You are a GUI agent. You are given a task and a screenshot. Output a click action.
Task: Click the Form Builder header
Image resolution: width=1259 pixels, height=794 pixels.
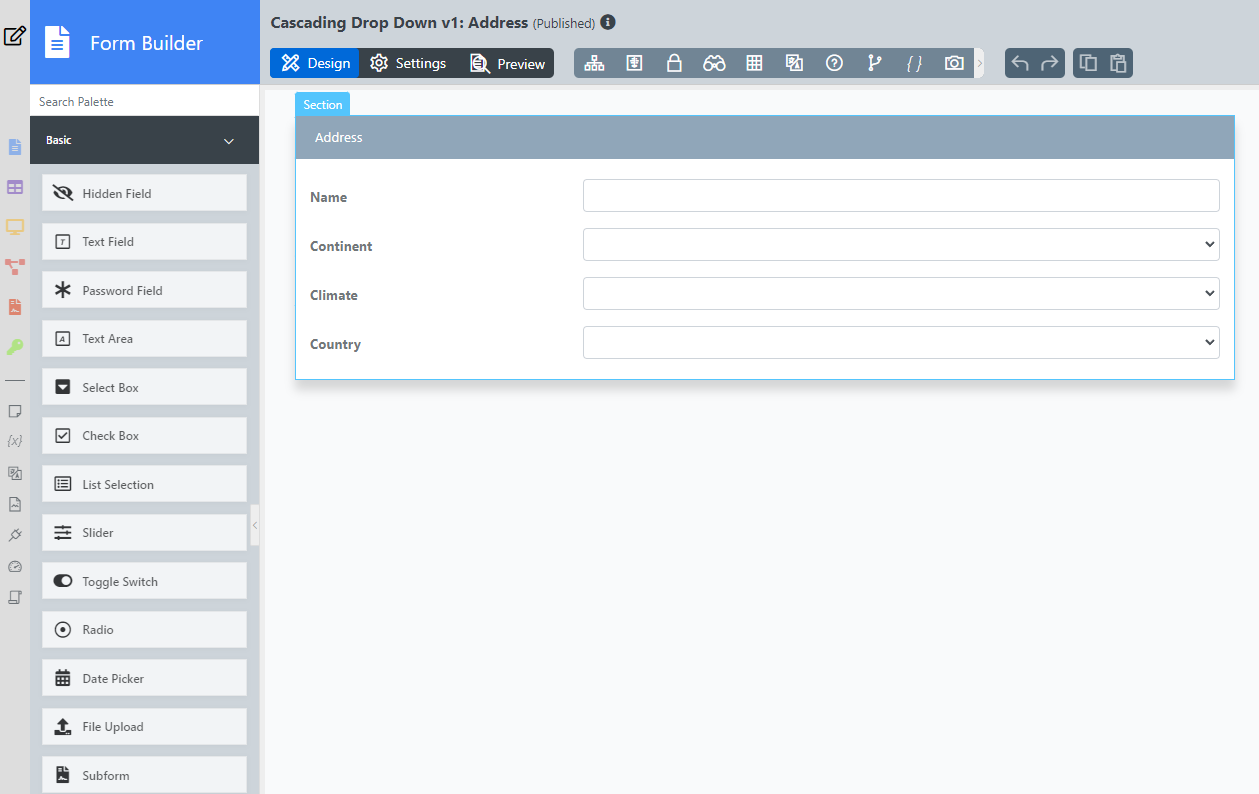145,42
